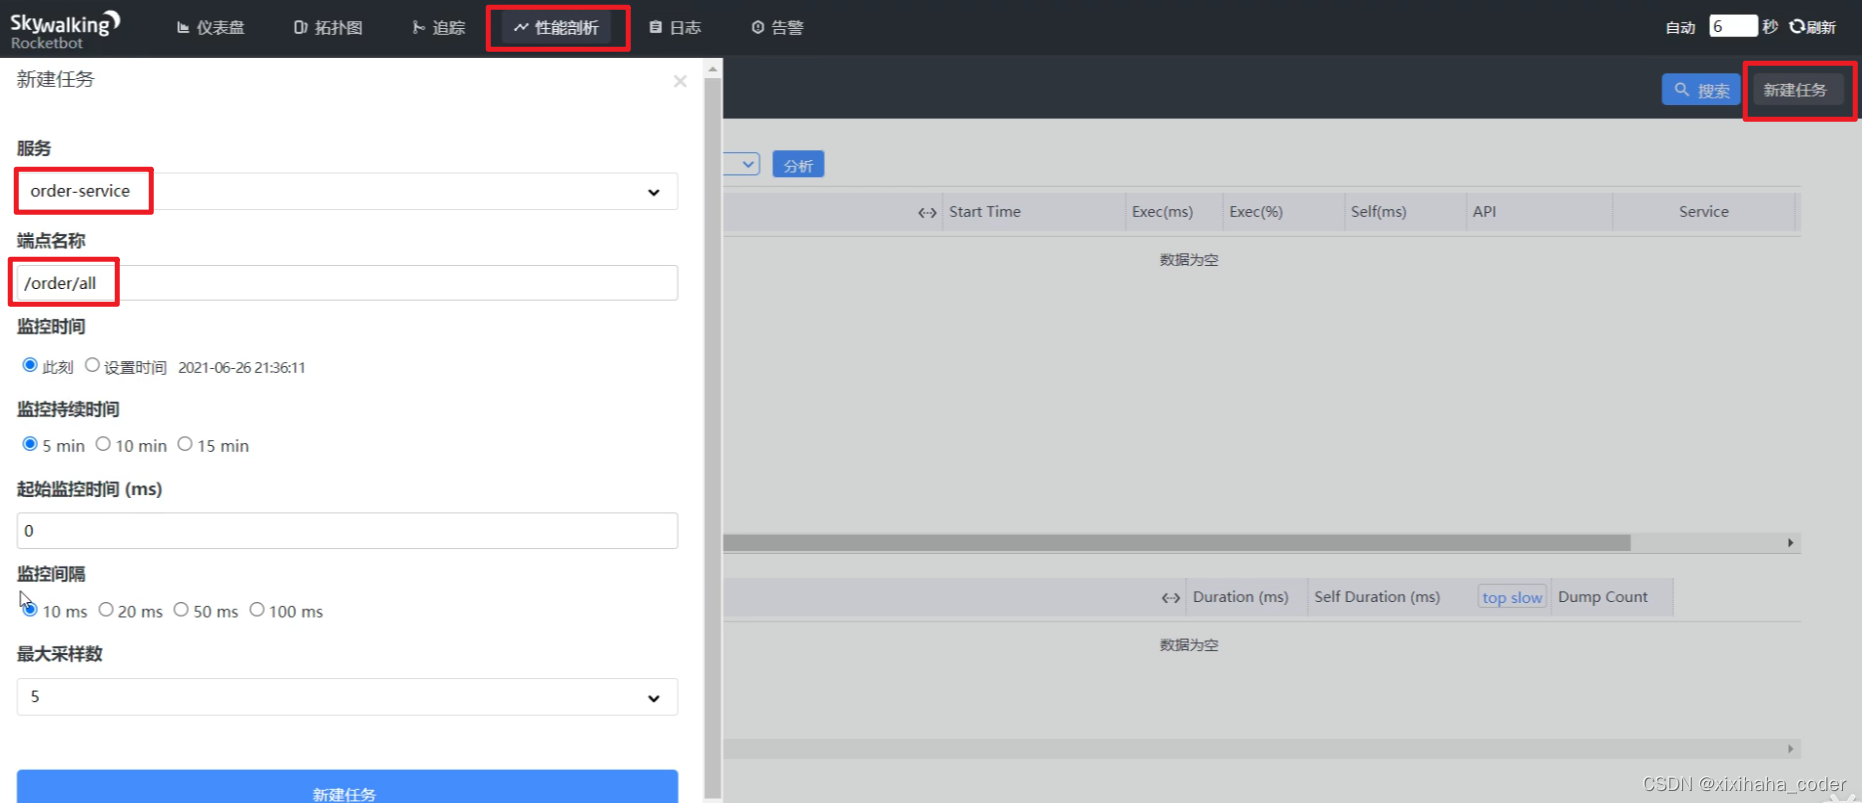Click resize arrows icon before Start Time
1862x803 pixels.
tap(927, 213)
